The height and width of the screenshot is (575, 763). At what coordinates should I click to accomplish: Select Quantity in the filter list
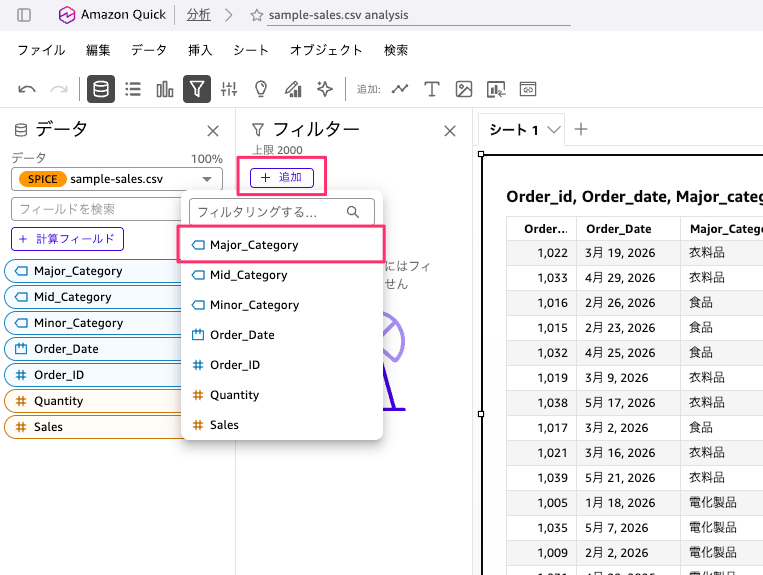(282, 395)
